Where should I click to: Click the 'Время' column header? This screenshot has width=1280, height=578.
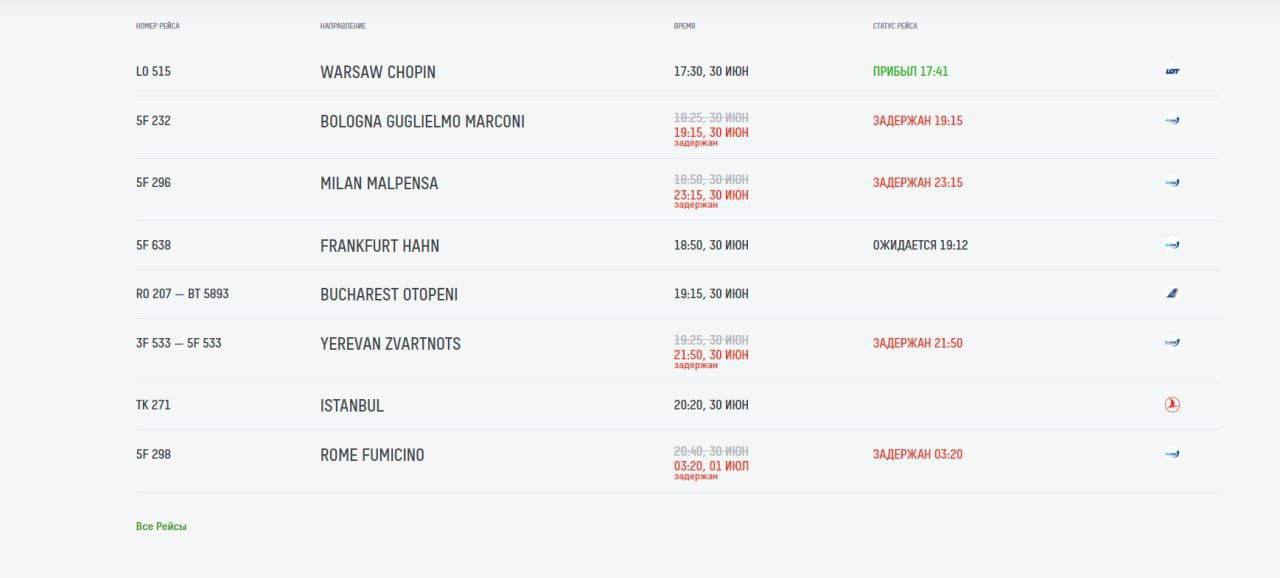click(685, 26)
